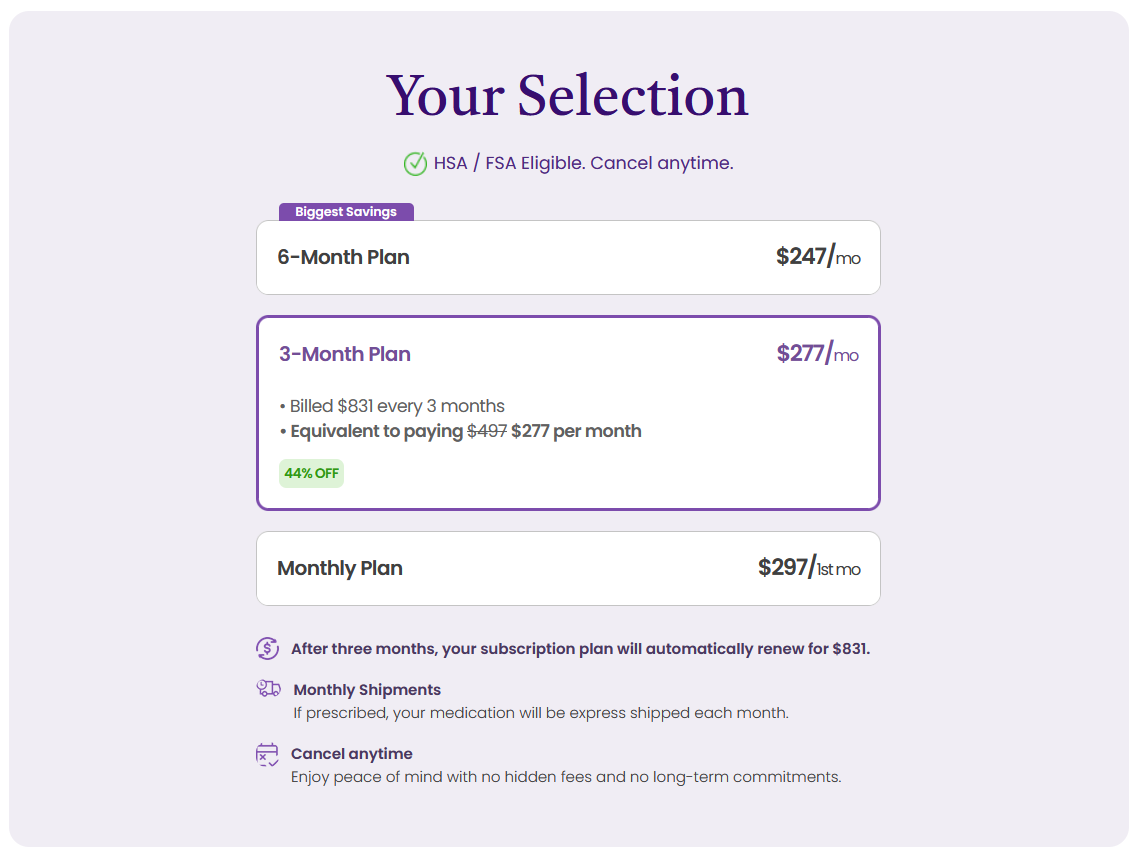Click the $247/mo price label

tap(817, 257)
